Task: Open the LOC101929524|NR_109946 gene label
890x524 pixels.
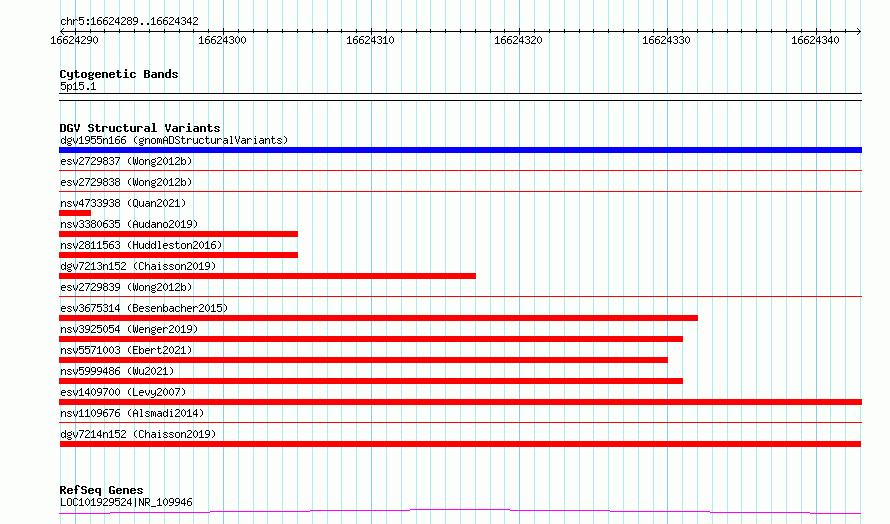Action: coord(126,502)
